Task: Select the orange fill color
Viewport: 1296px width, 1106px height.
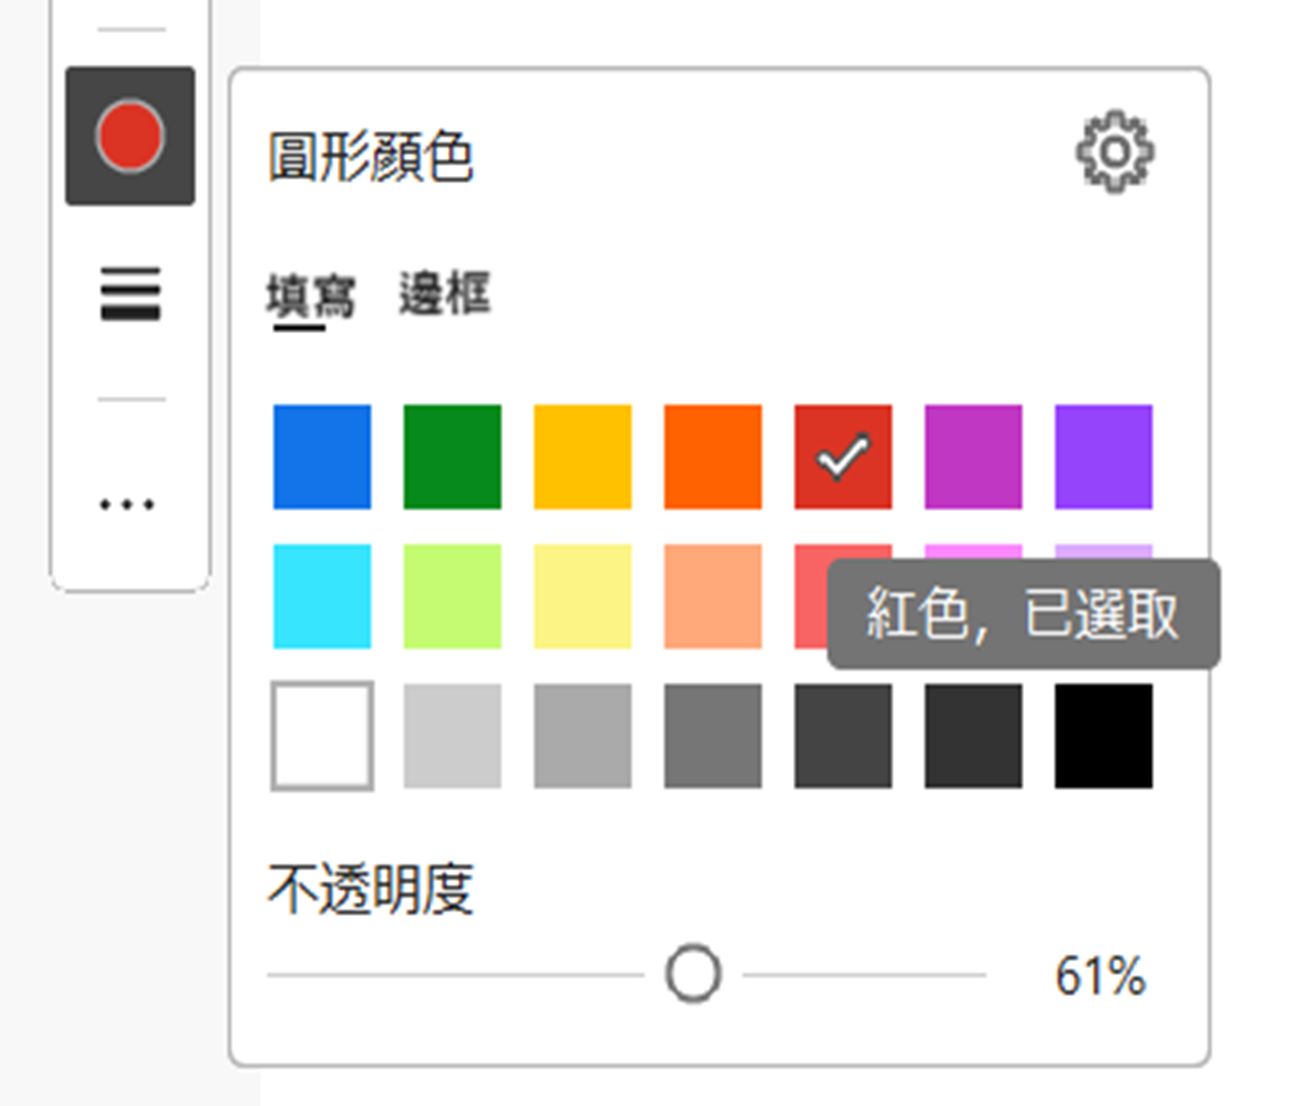Action: [712, 453]
